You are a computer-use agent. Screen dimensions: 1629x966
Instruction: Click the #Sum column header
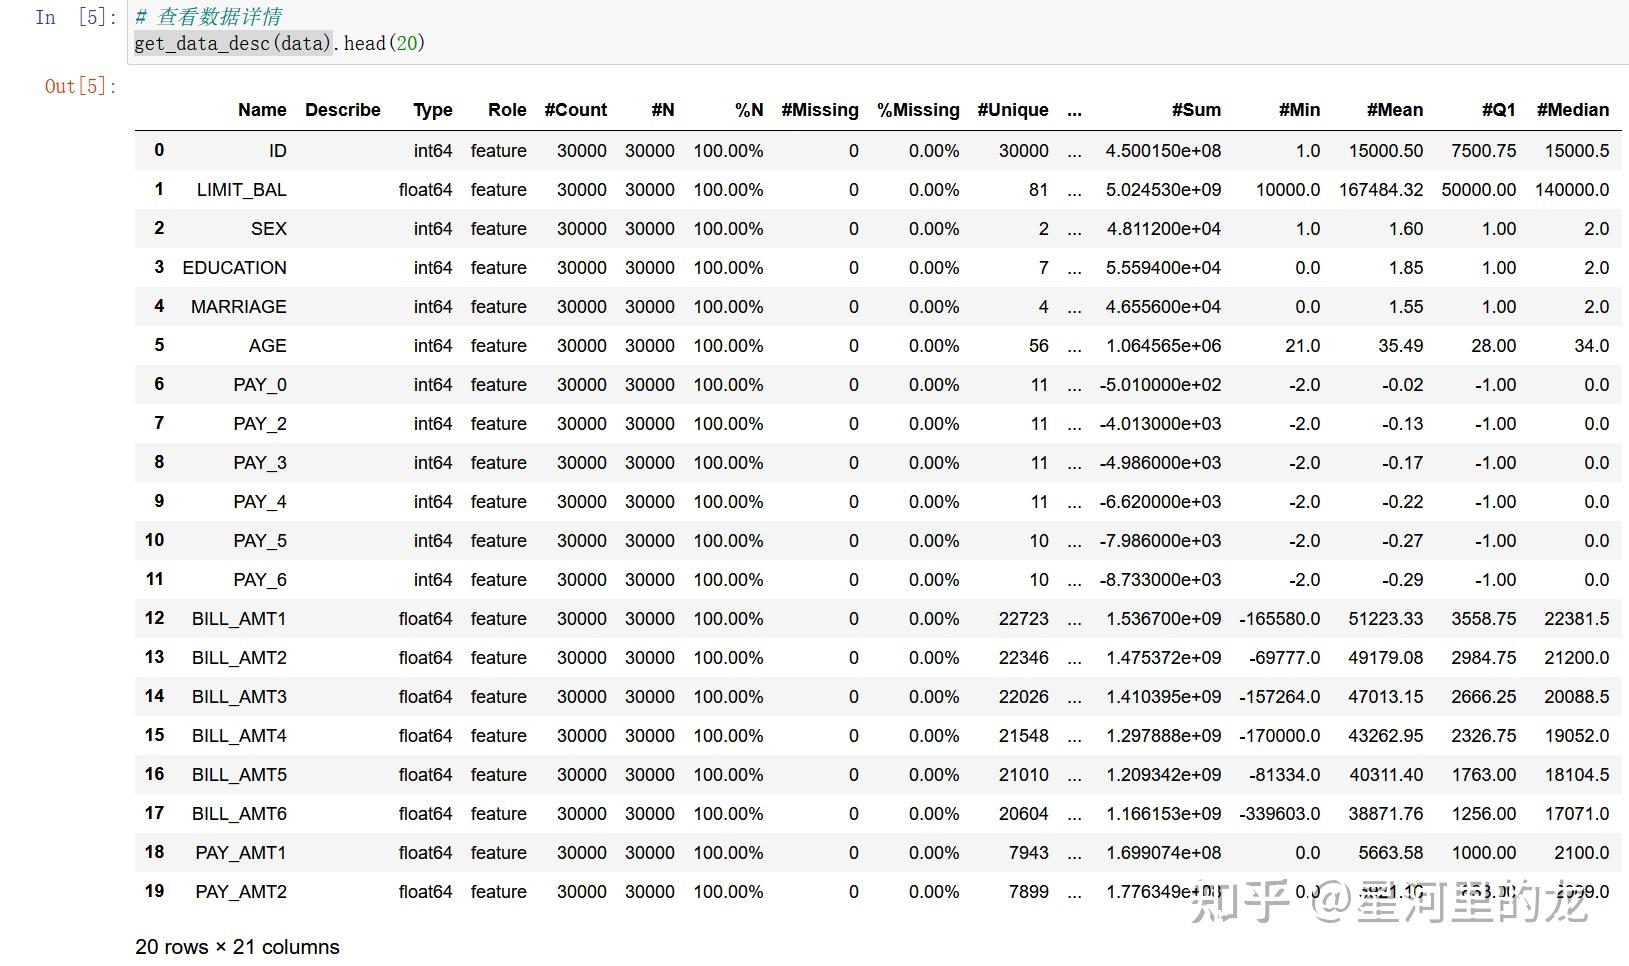(x=1196, y=110)
